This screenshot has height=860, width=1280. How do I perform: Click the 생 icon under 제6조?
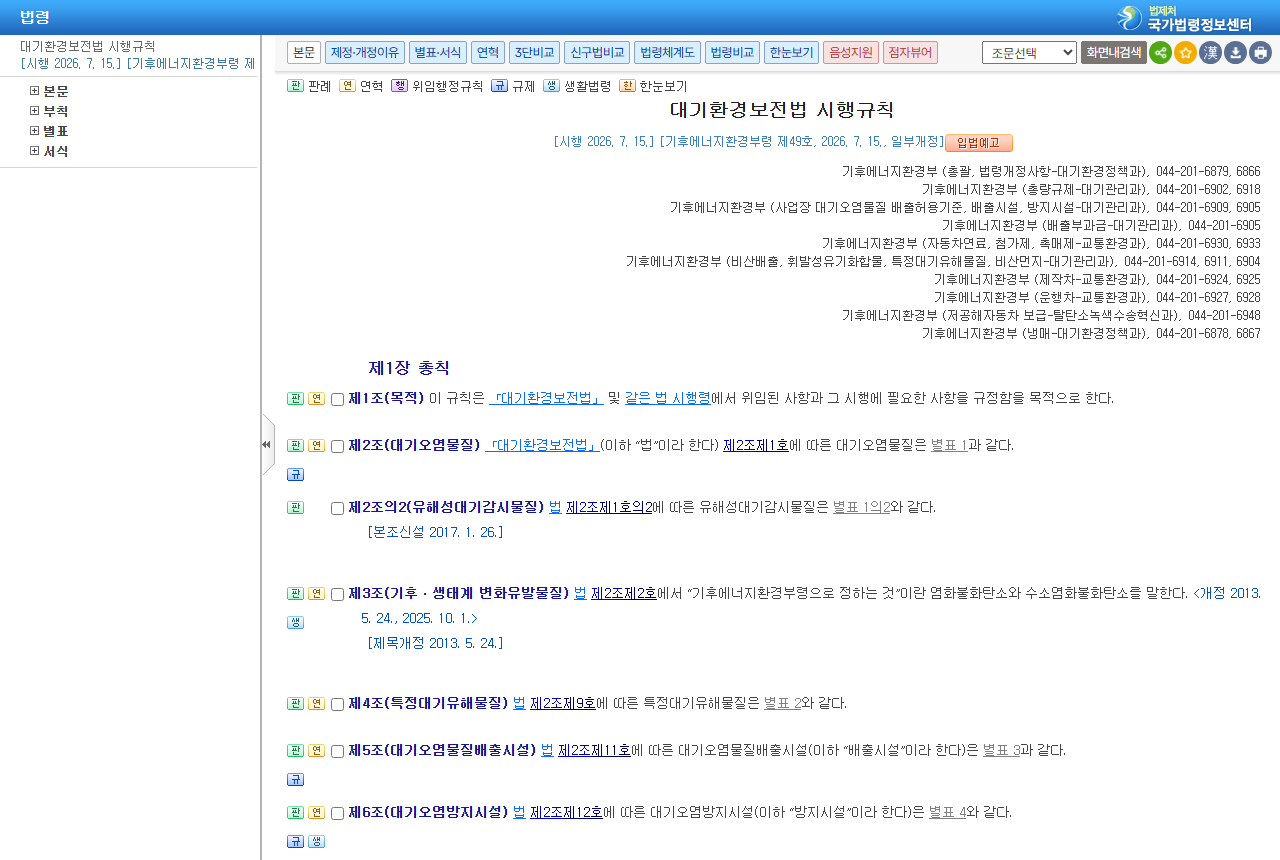(316, 841)
